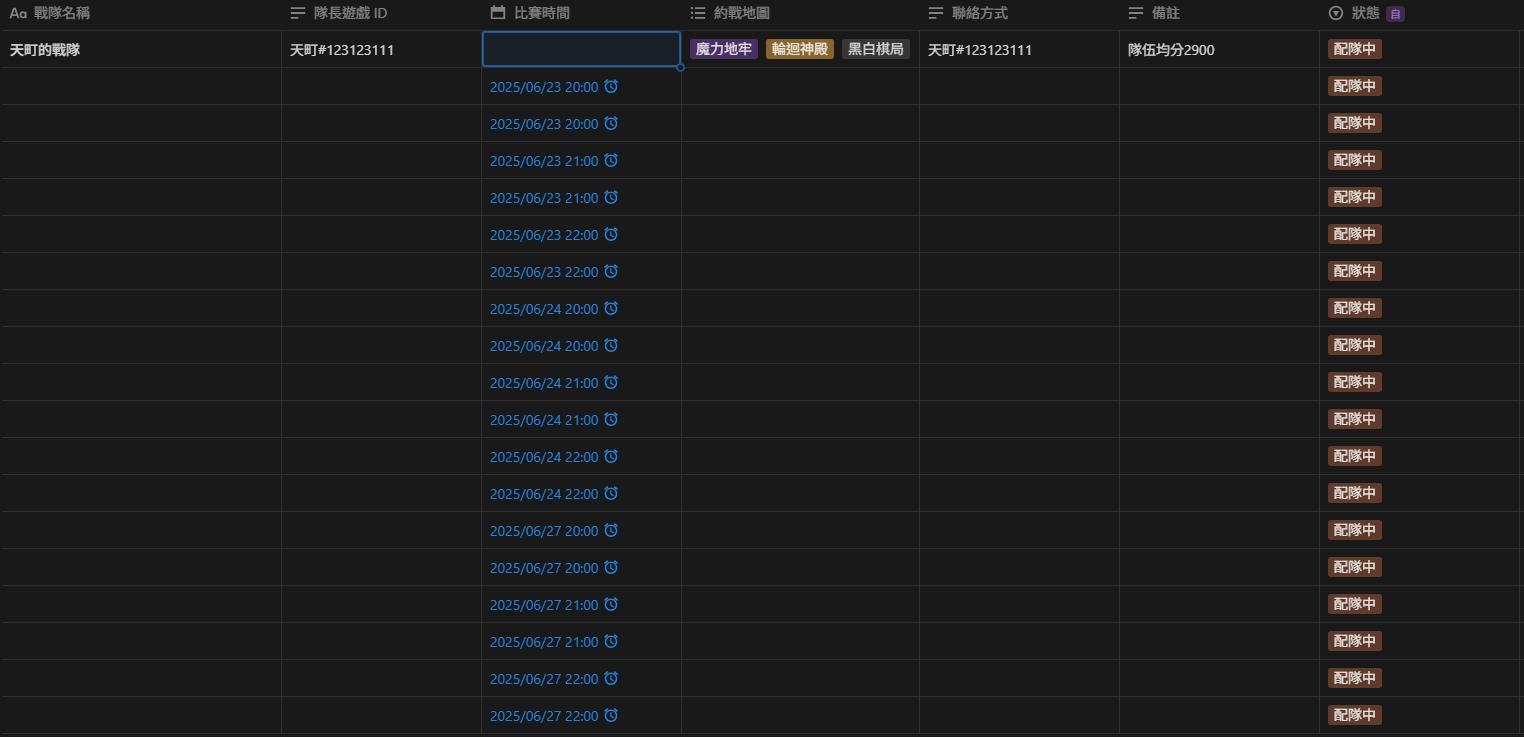Click the status icon beside 狀態 header
The image size is (1524, 737).
pyautogui.click(x=1336, y=13)
